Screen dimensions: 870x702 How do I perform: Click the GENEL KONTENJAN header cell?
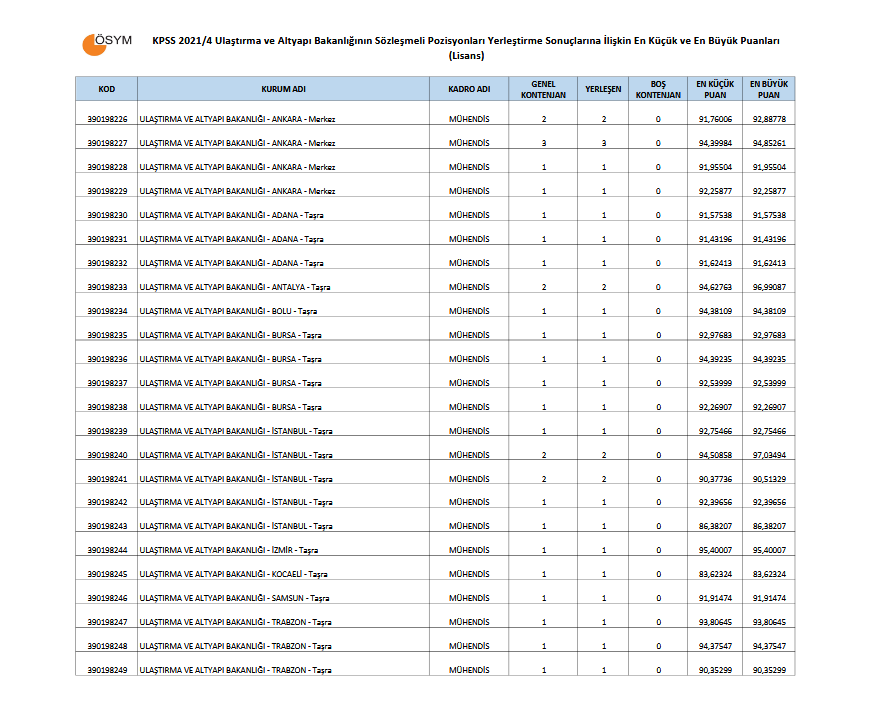(x=543, y=89)
